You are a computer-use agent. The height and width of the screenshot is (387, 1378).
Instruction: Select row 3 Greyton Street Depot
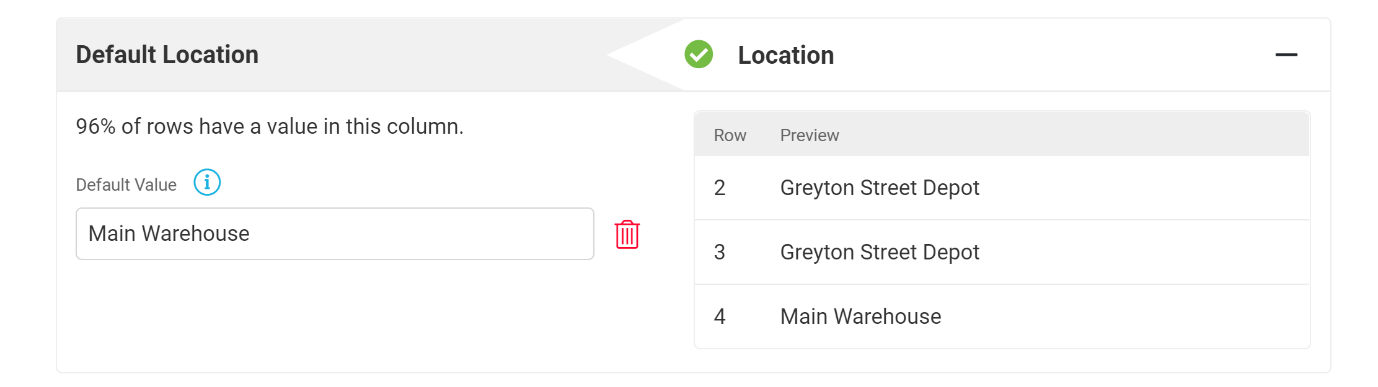click(x=1002, y=252)
